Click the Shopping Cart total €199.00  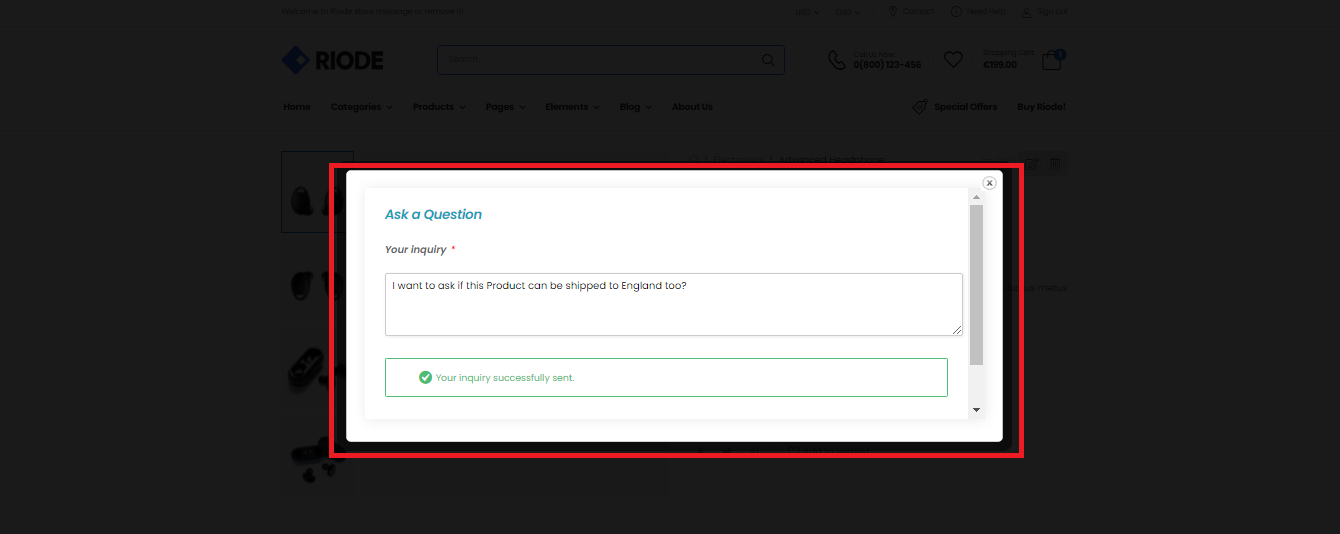point(1000,65)
